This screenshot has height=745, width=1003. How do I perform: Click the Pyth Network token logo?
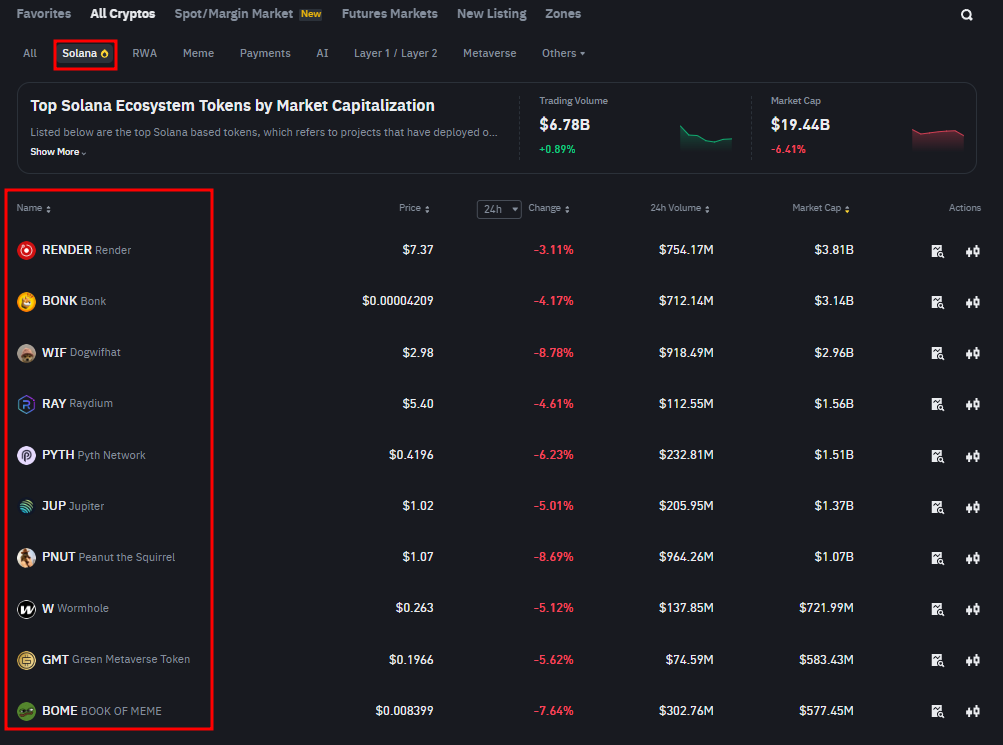click(x=26, y=455)
